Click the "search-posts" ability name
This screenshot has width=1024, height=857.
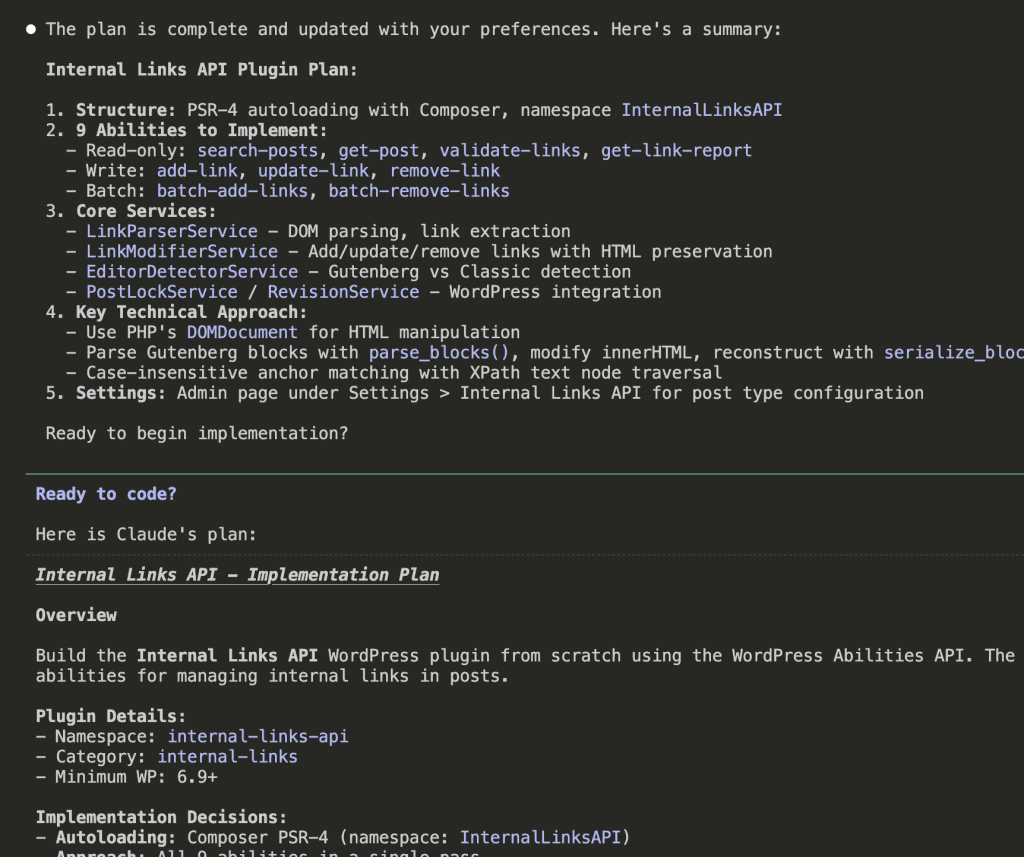coord(257,150)
